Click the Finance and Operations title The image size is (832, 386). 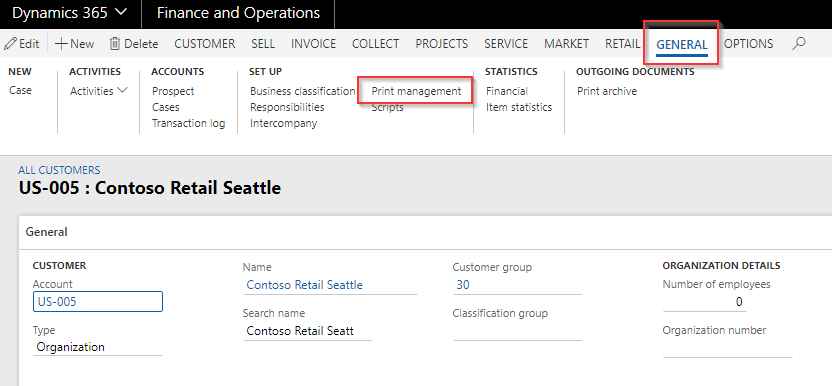(x=238, y=13)
